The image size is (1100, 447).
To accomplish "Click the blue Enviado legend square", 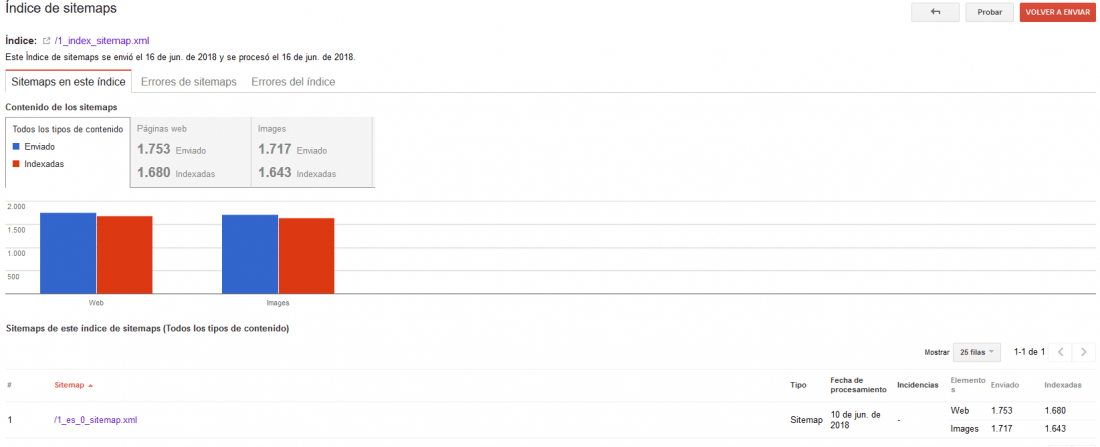I will tap(17, 147).
